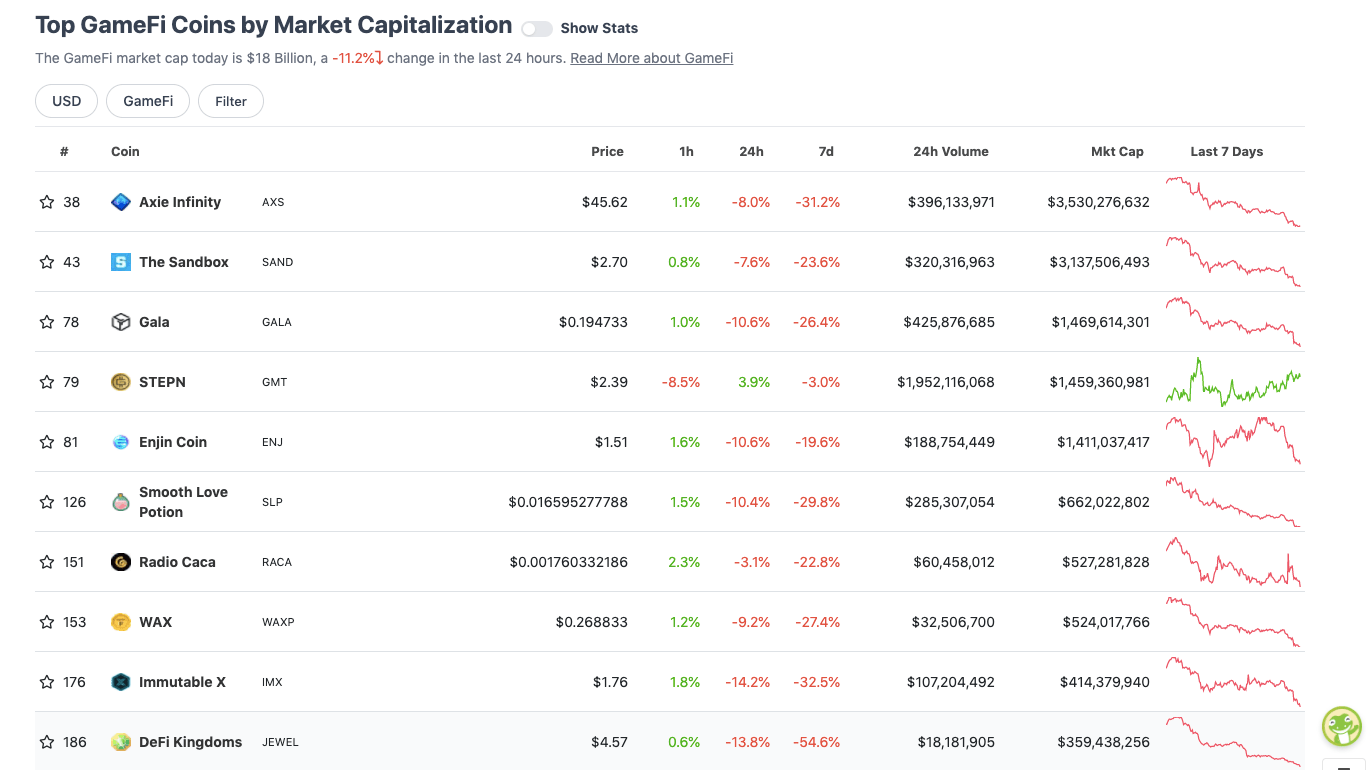Viewport: 1370px width, 770px height.
Task: Click the SLP price $0.016595277788
Action: coord(568,502)
